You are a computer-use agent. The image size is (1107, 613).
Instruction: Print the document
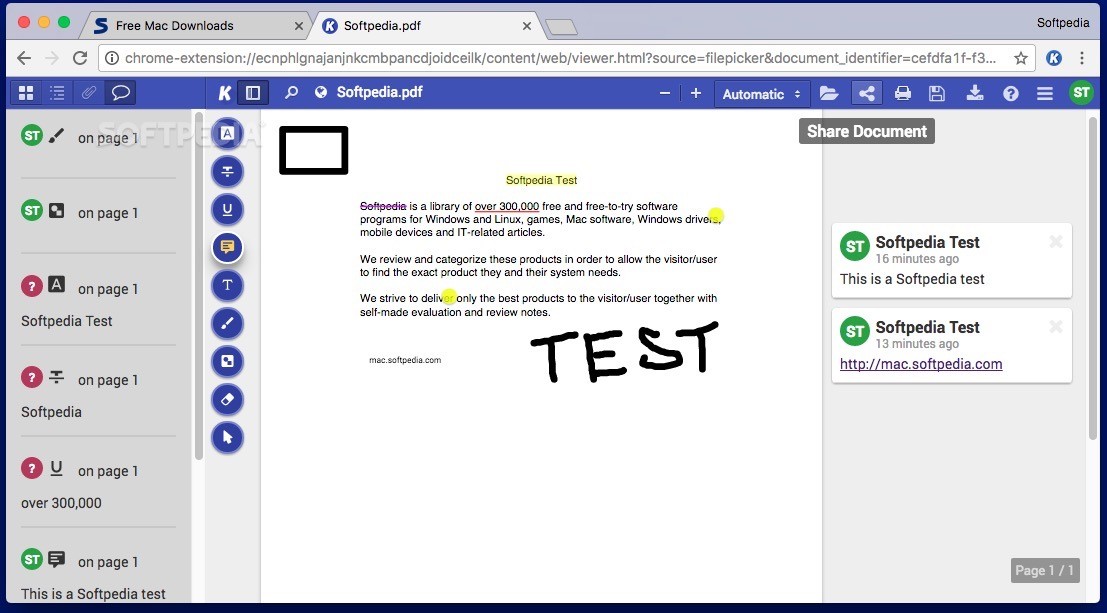(902, 93)
